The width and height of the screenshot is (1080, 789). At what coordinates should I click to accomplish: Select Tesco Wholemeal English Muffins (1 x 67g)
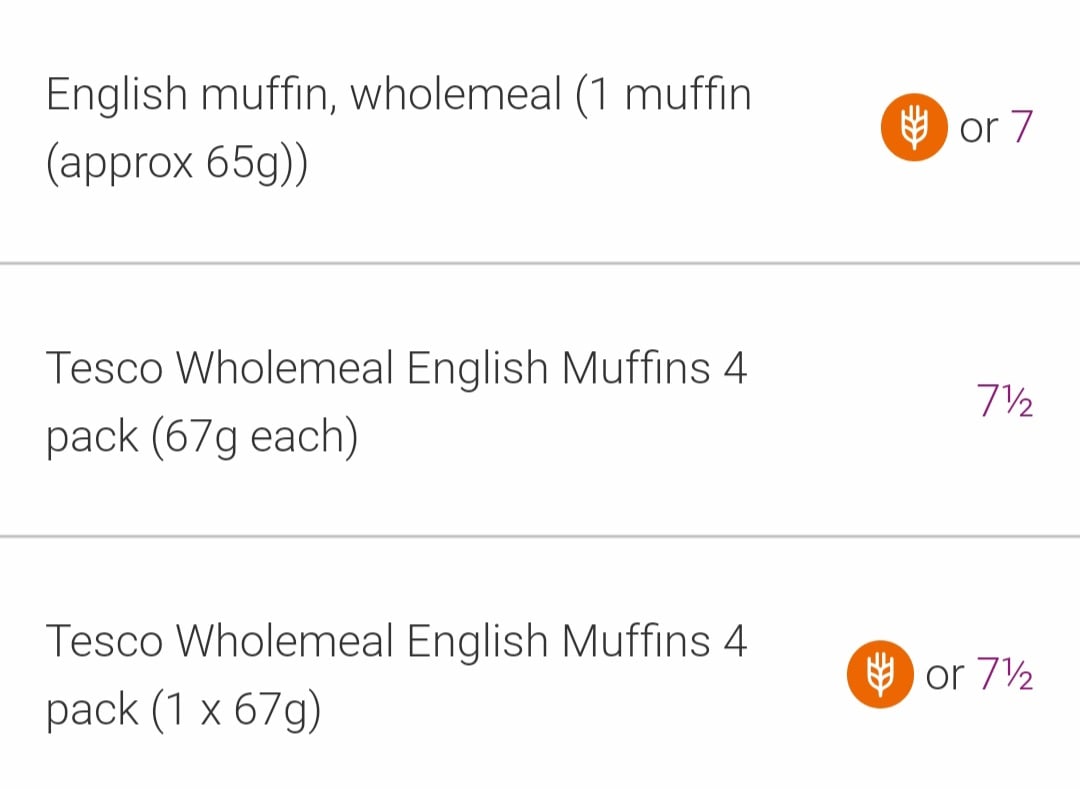click(396, 675)
